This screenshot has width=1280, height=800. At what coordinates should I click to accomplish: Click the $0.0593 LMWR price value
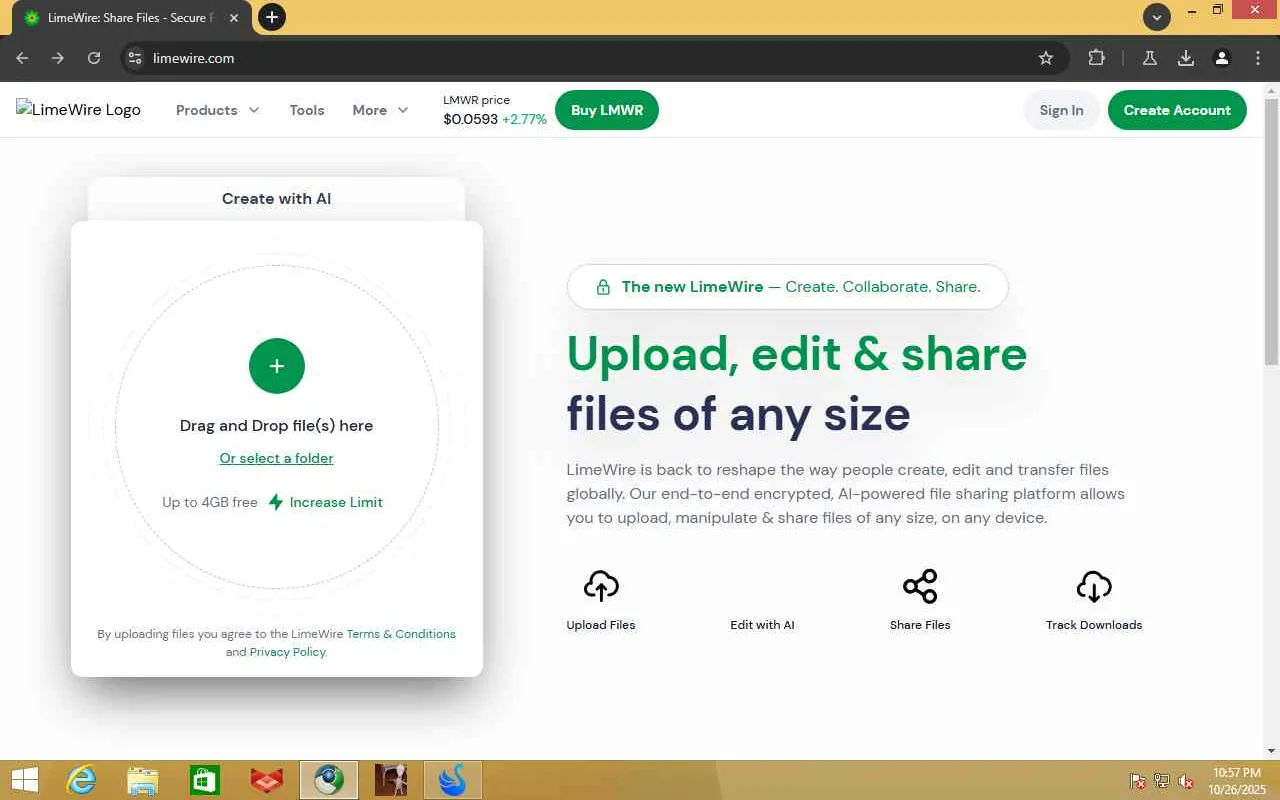[x=470, y=119]
